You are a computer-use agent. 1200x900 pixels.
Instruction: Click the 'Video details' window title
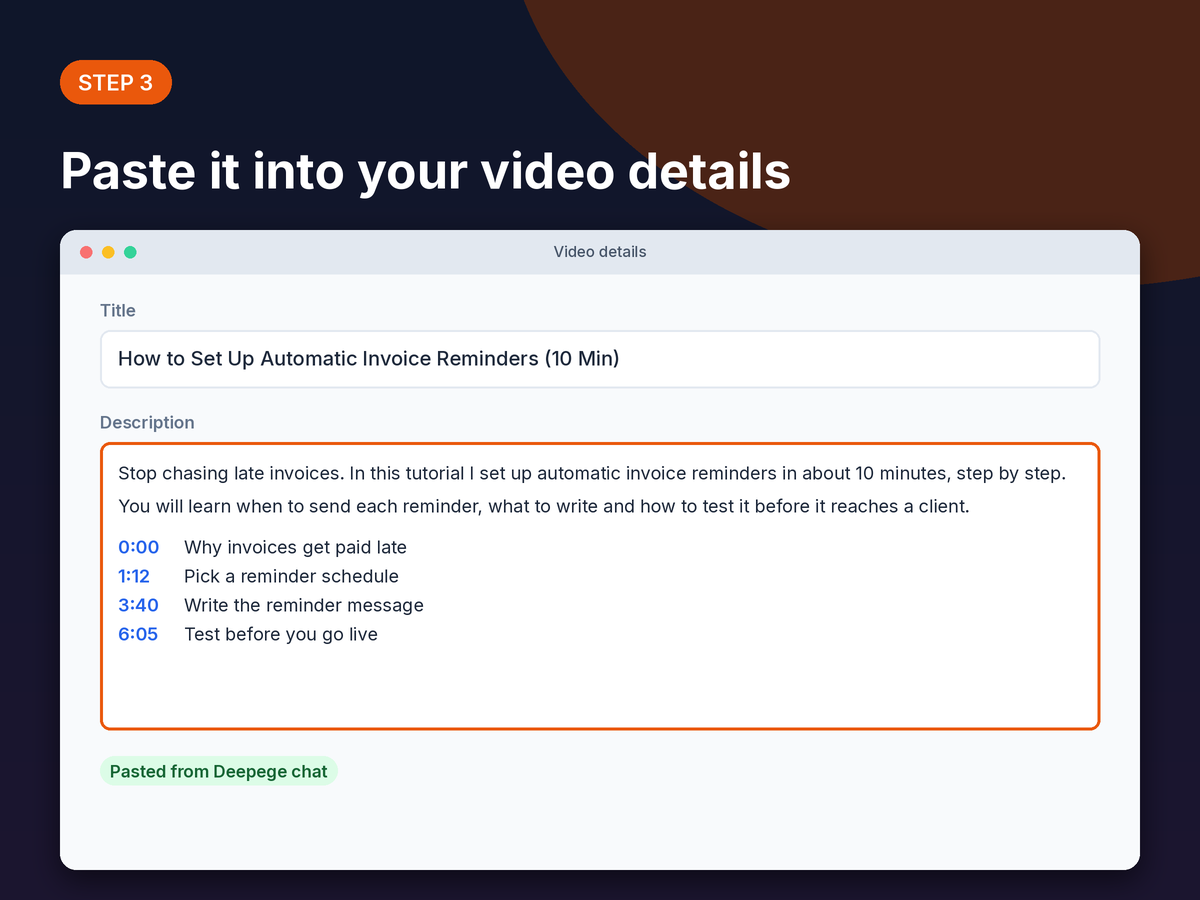click(600, 252)
